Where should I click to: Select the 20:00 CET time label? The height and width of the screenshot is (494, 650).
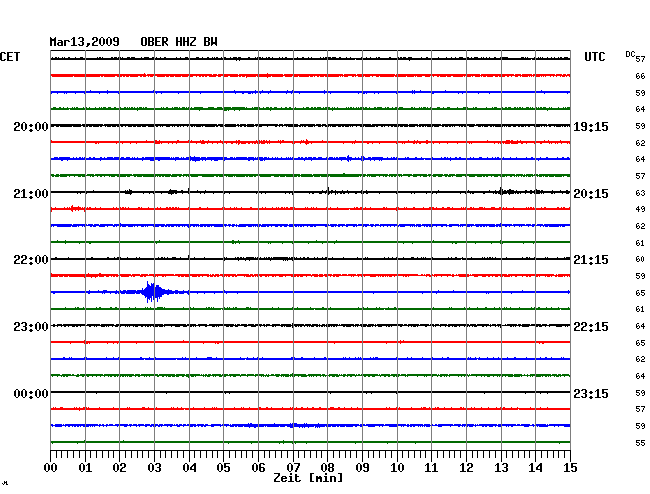(x=31, y=127)
